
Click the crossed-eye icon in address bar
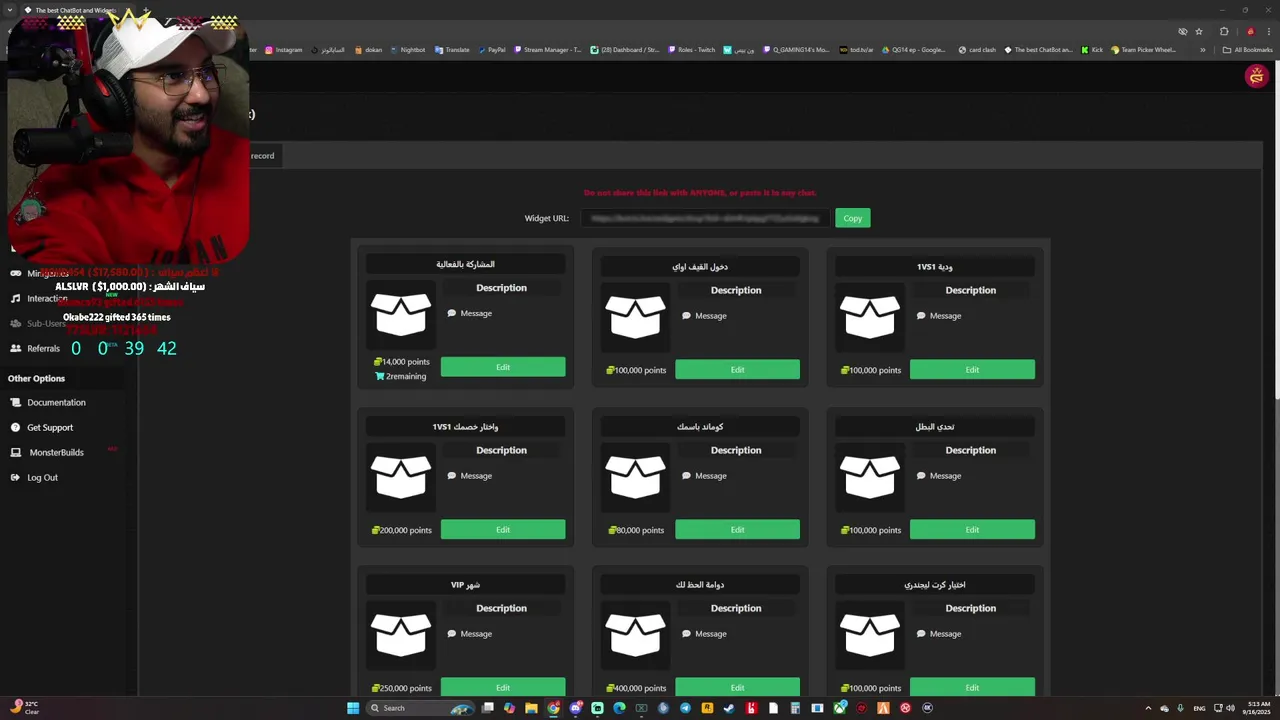[1183, 31]
